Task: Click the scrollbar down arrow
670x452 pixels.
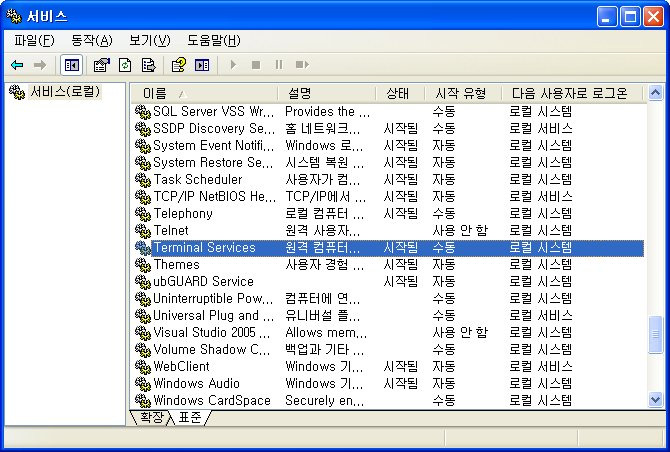Action: pos(655,399)
